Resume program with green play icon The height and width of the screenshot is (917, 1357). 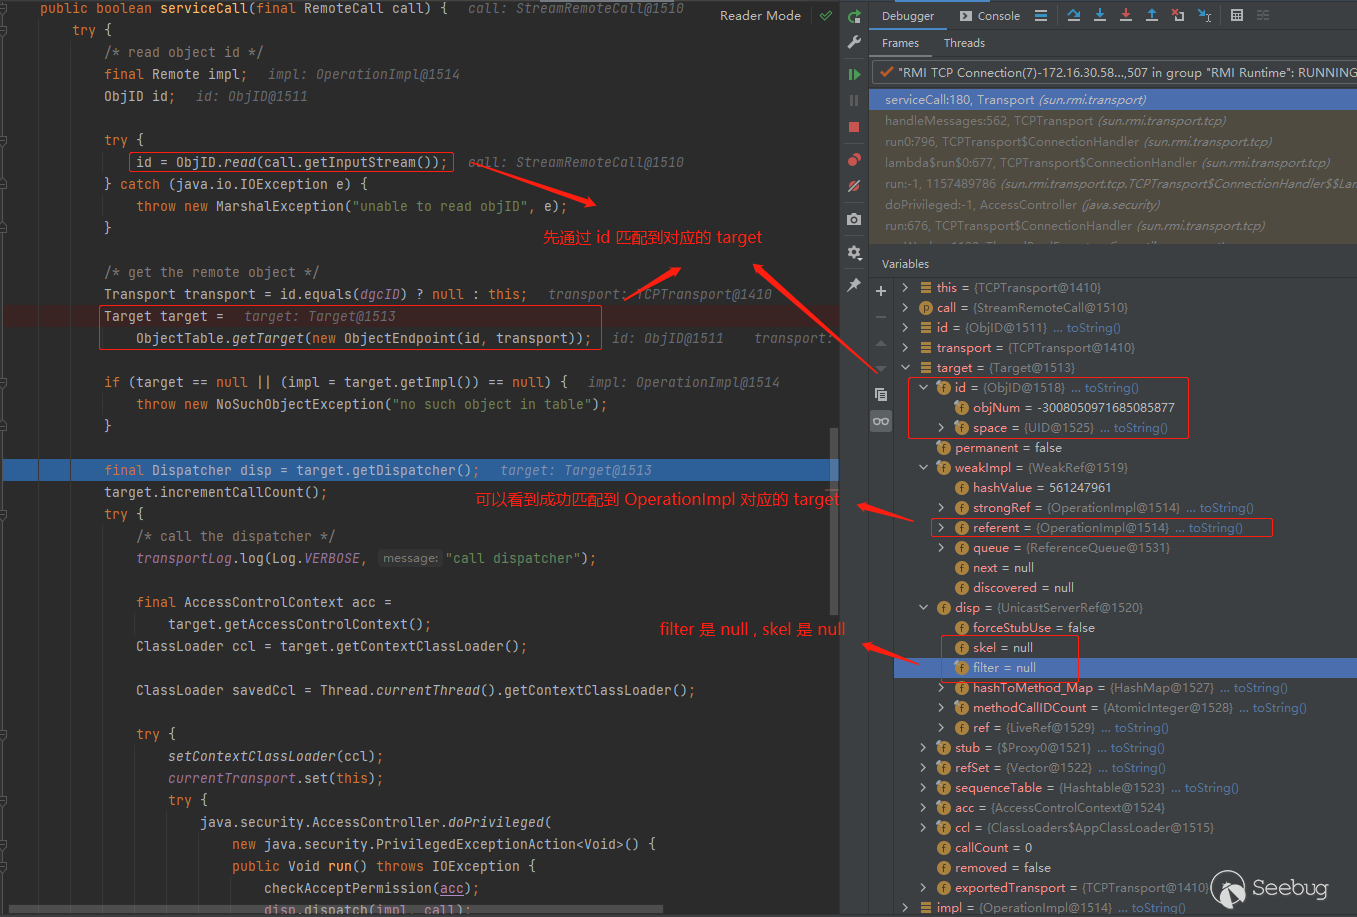click(854, 74)
